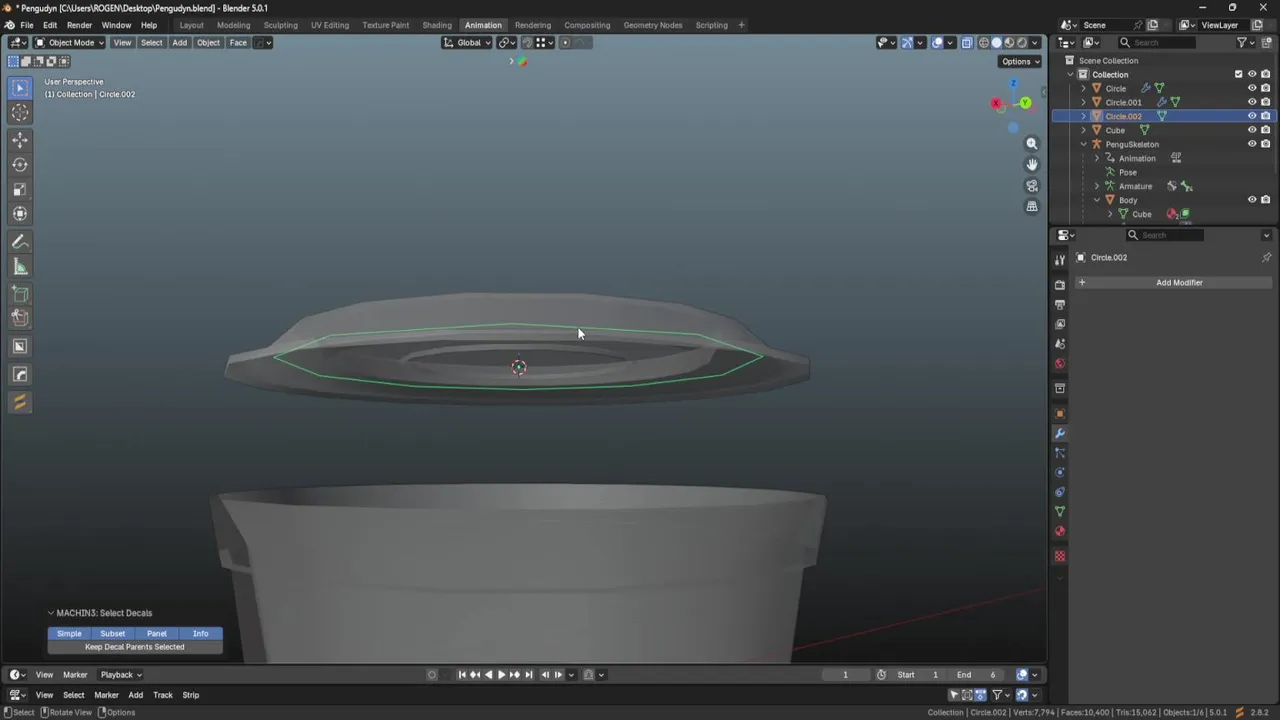Select the Cursor tool in toolbar
Screen dimensions: 1280x720
[x=20, y=113]
